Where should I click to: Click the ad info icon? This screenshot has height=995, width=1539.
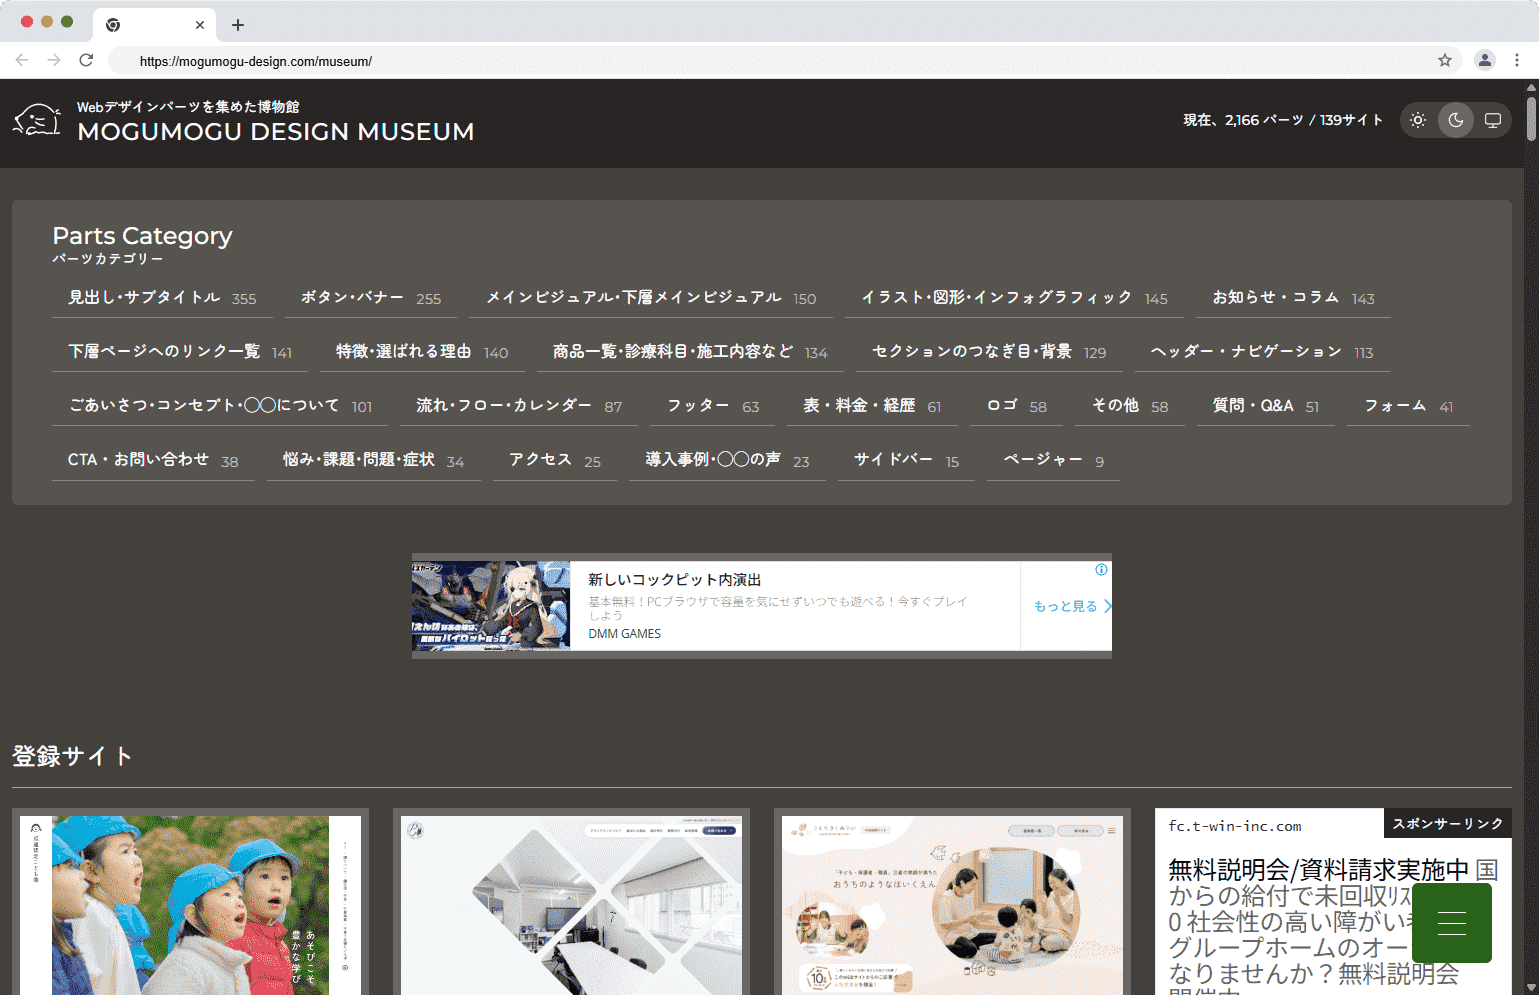[1101, 570]
